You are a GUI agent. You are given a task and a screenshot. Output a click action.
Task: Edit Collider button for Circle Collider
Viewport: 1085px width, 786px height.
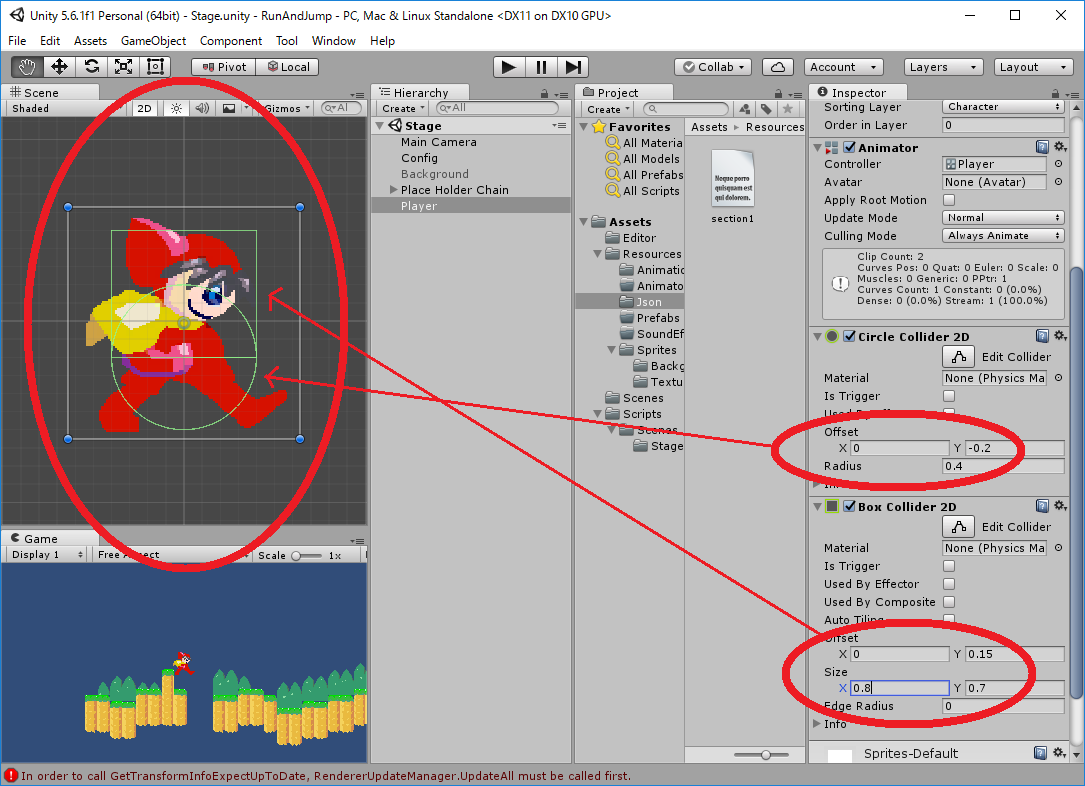958,357
